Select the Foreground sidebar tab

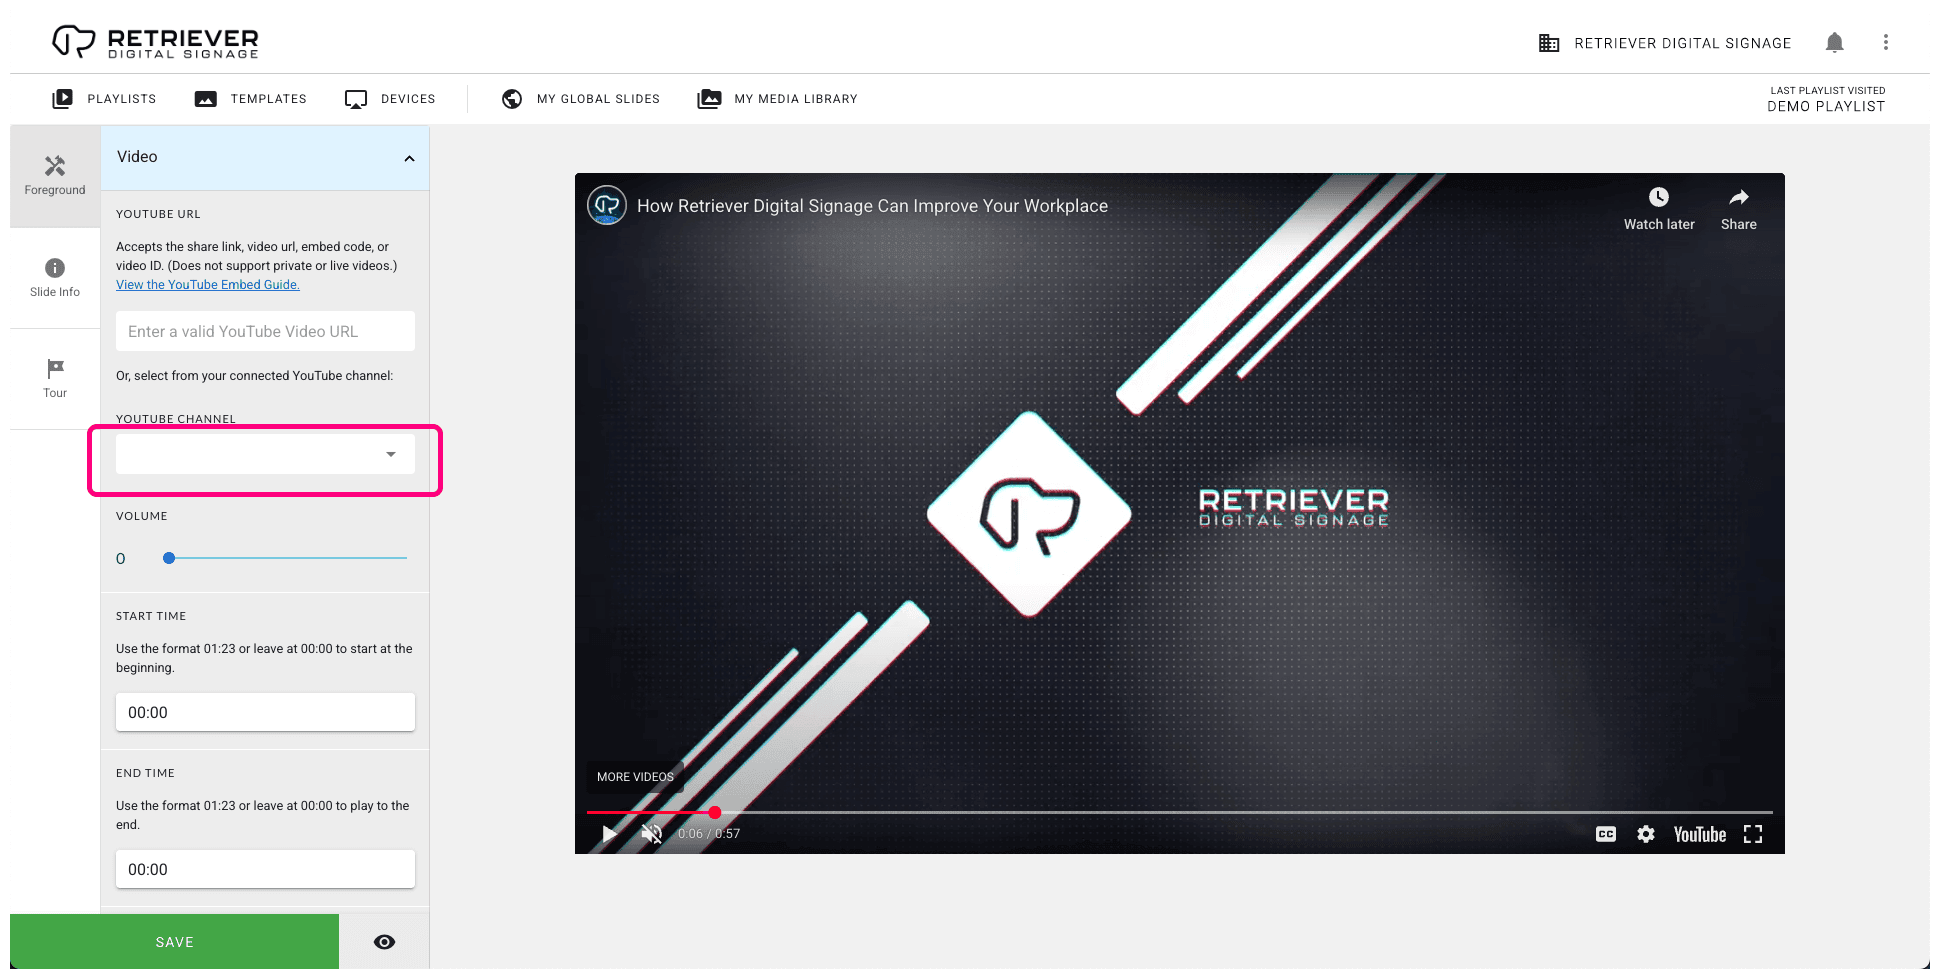pyautogui.click(x=55, y=176)
